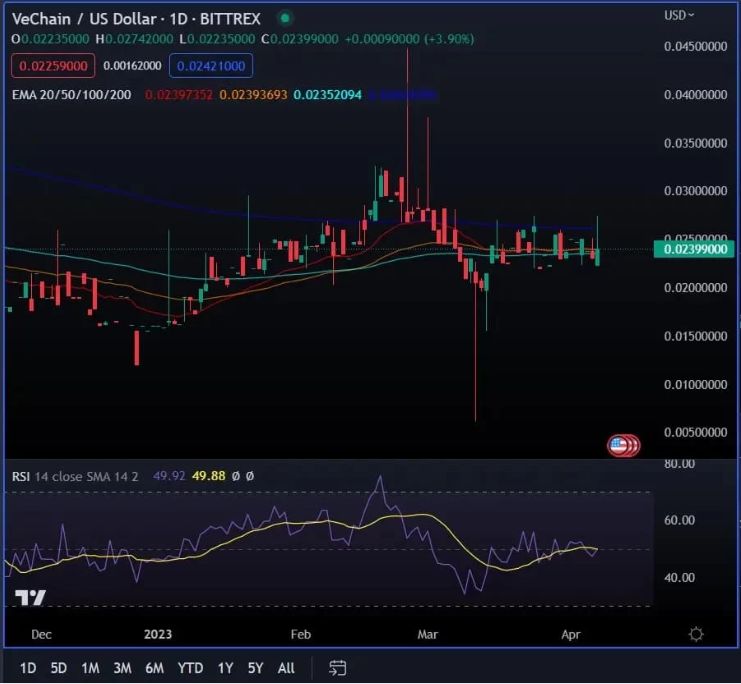The width and height of the screenshot is (741, 684).
Task: Click the Mar label on time axis
Action: [428, 634]
